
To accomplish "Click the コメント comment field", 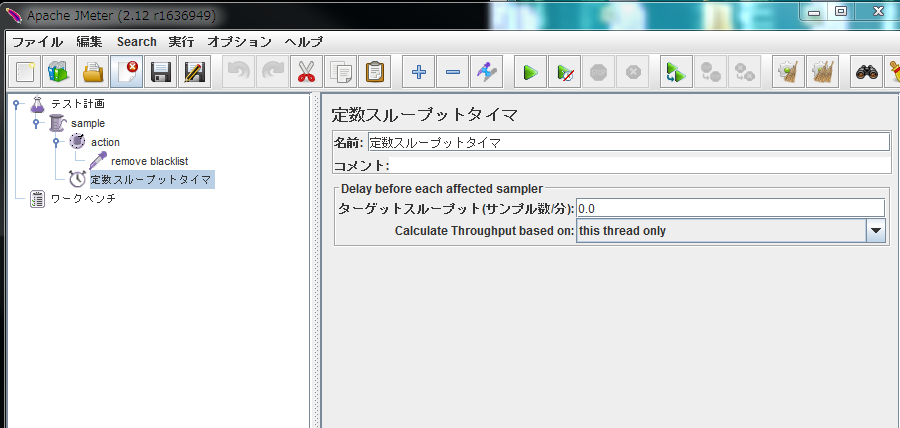I will click(639, 165).
